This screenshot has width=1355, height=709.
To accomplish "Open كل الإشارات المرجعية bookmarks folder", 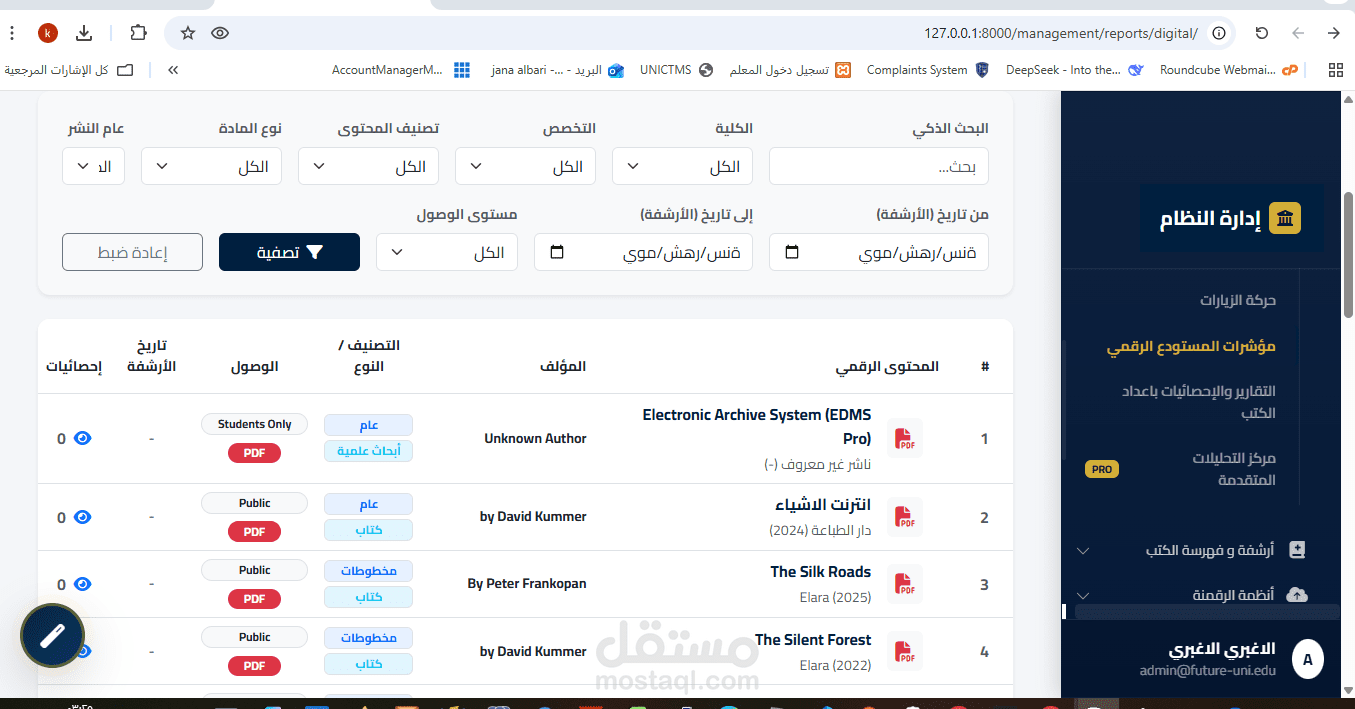I will pos(70,70).
